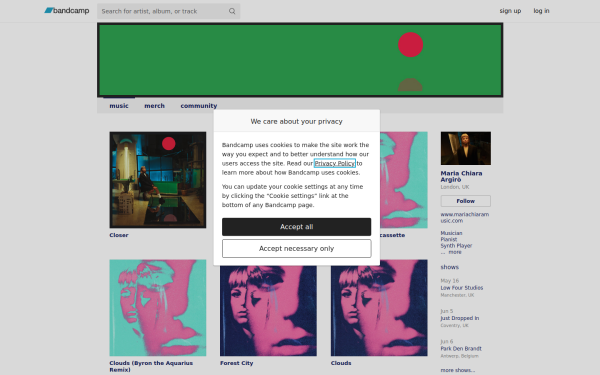This screenshot has height=375, width=600.
Task: Switch to the community tab
Action: tap(199, 106)
